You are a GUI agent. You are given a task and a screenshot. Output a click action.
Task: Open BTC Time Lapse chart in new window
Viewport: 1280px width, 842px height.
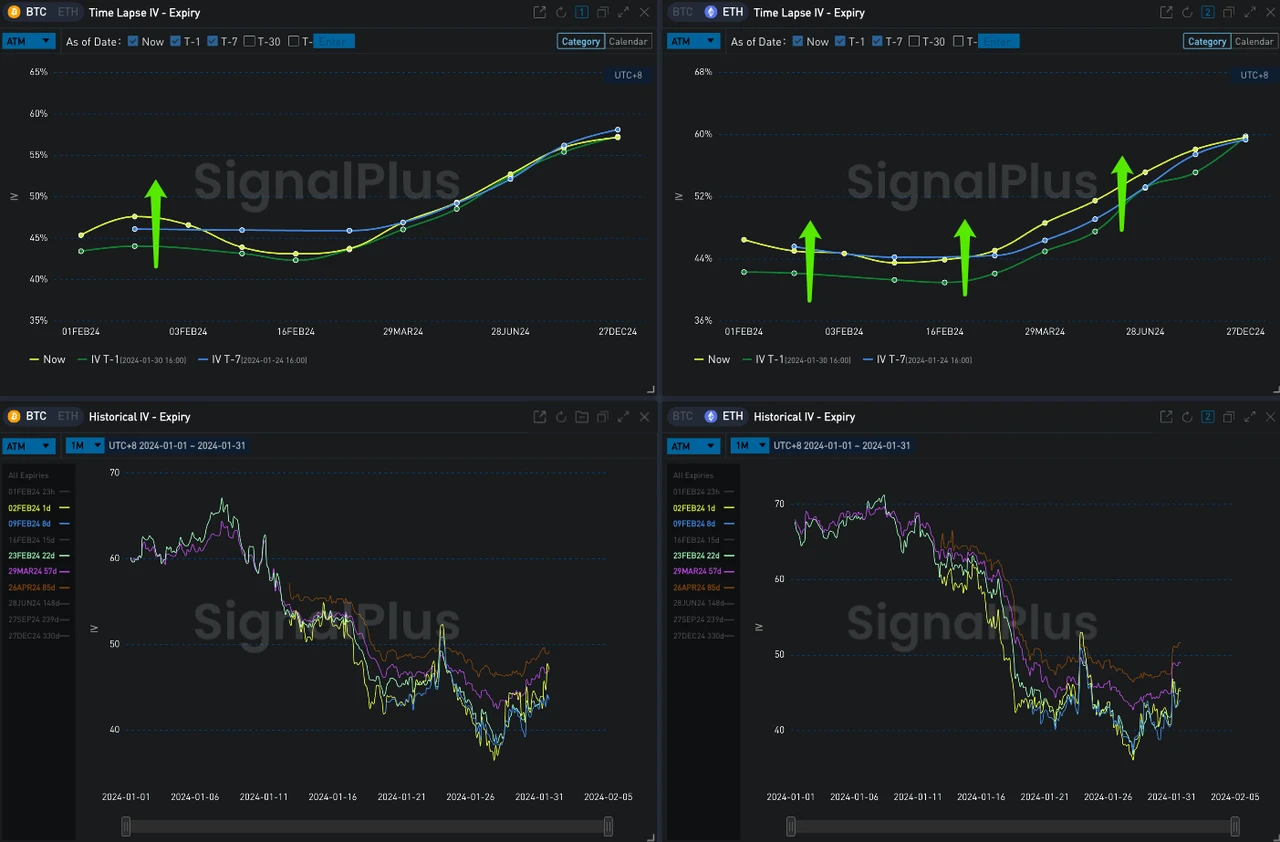click(539, 12)
